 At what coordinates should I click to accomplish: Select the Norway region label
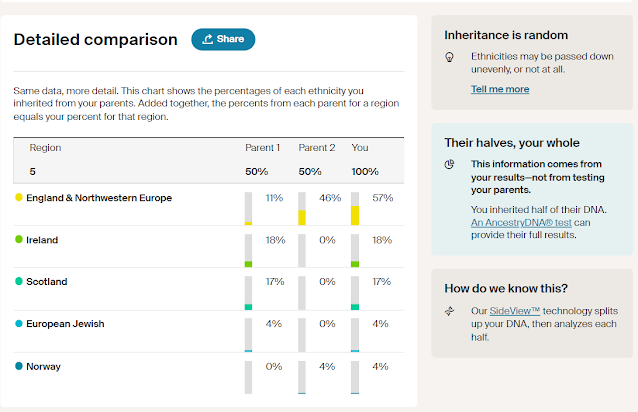tap(43, 366)
